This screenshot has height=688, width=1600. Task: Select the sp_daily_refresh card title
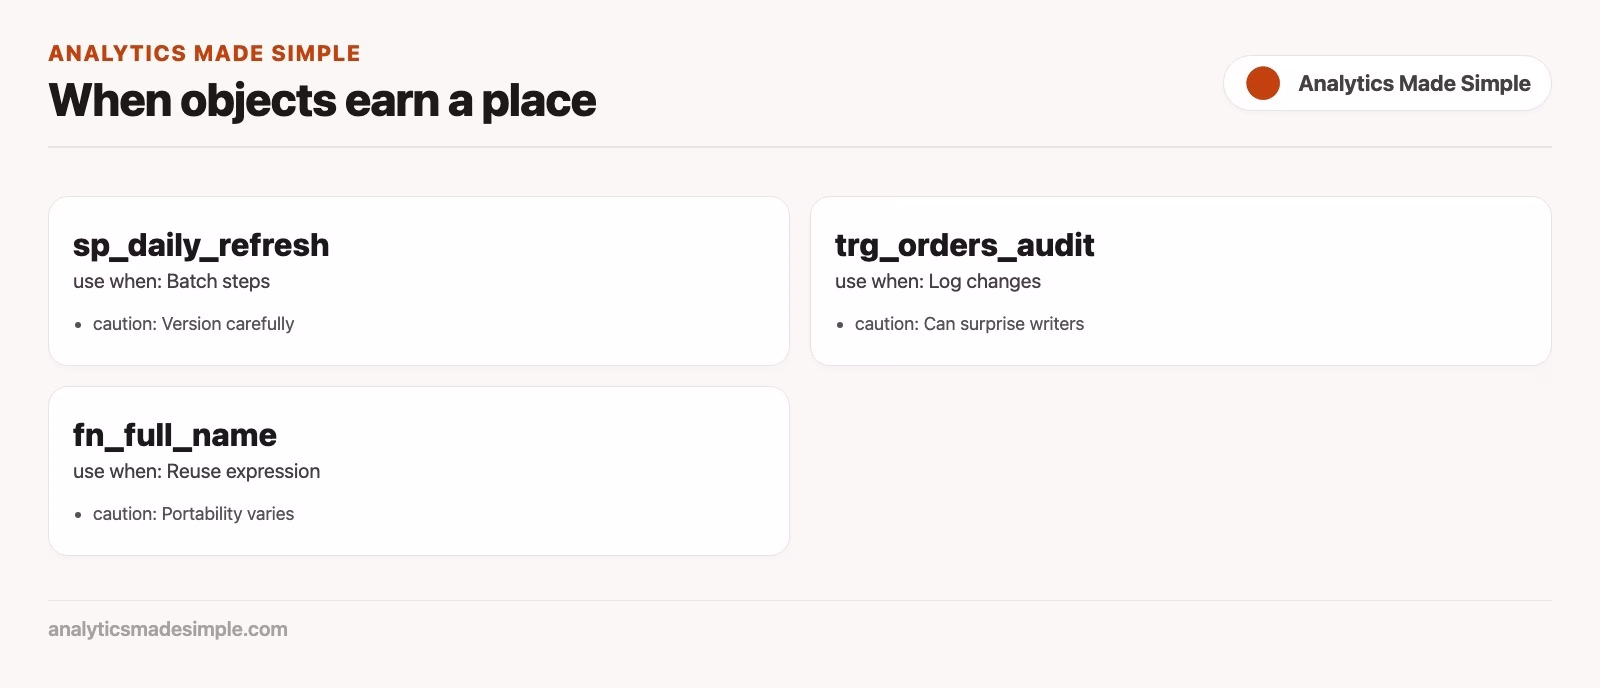pos(201,245)
